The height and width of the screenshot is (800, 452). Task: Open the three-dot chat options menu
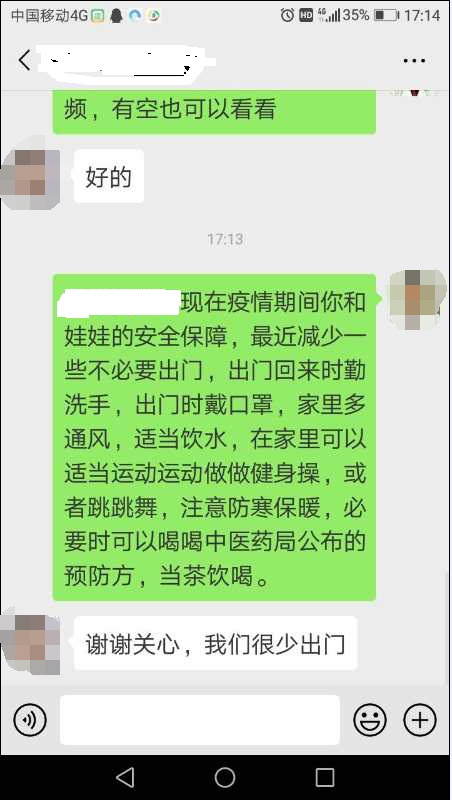[x=414, y=61]
